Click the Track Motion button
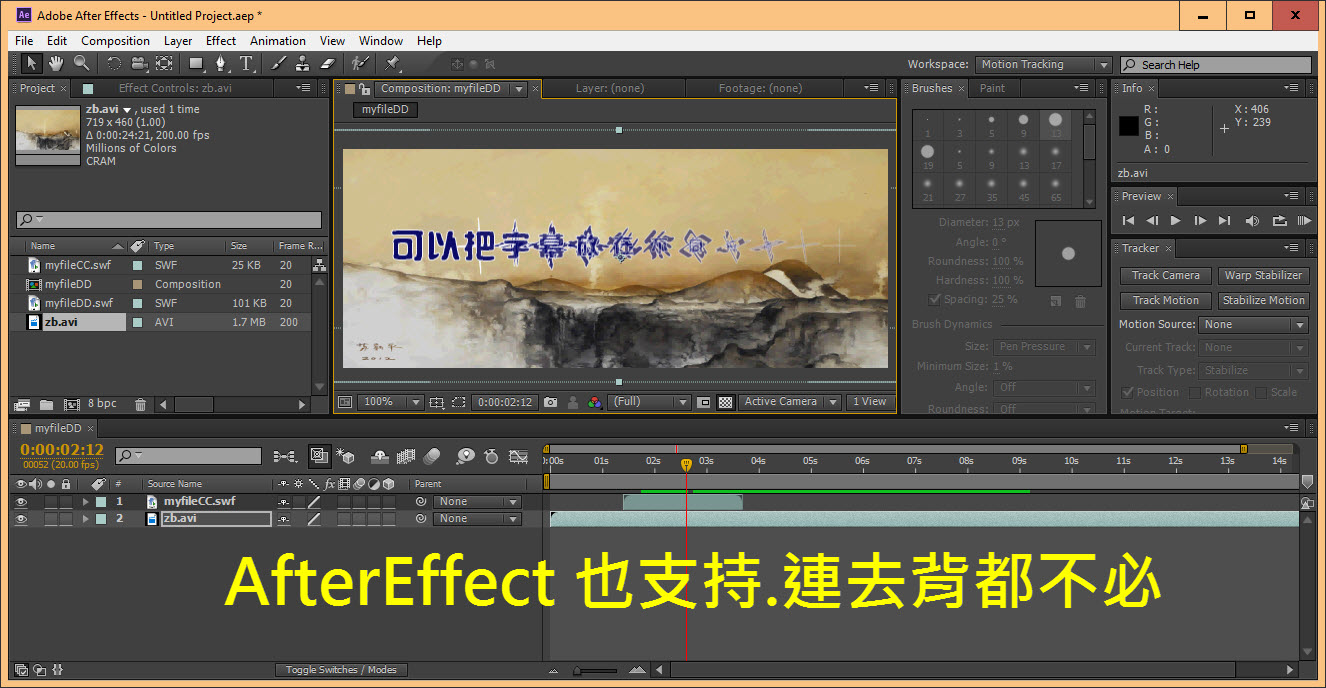 coord(1166,300)
